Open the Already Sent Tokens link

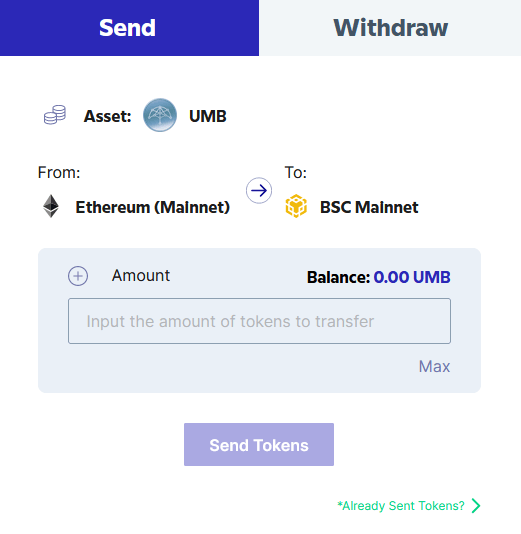pos(401,506)
